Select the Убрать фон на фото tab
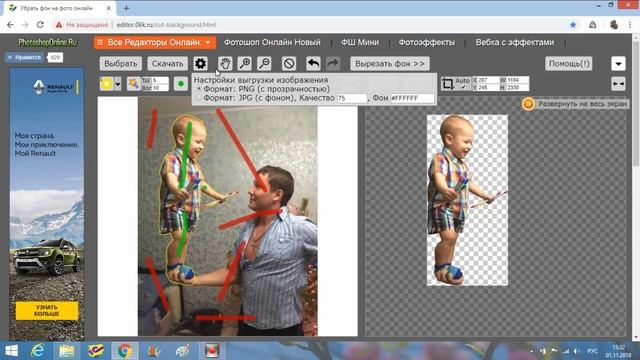 point(60,8)
